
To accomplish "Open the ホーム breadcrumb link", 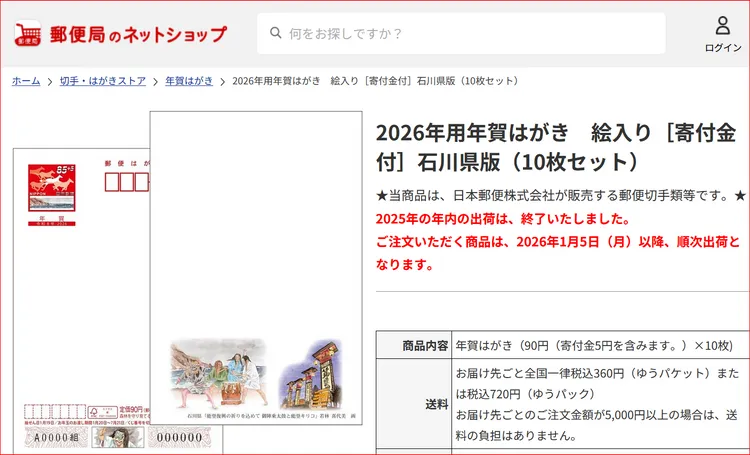I will click(x=26, y=81).
